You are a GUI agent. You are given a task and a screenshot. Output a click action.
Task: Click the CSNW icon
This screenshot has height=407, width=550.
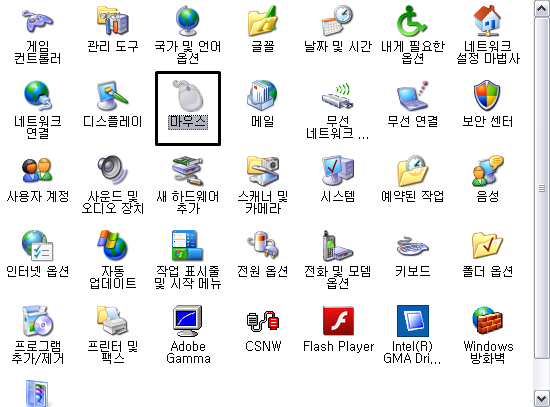coord(263,321)
